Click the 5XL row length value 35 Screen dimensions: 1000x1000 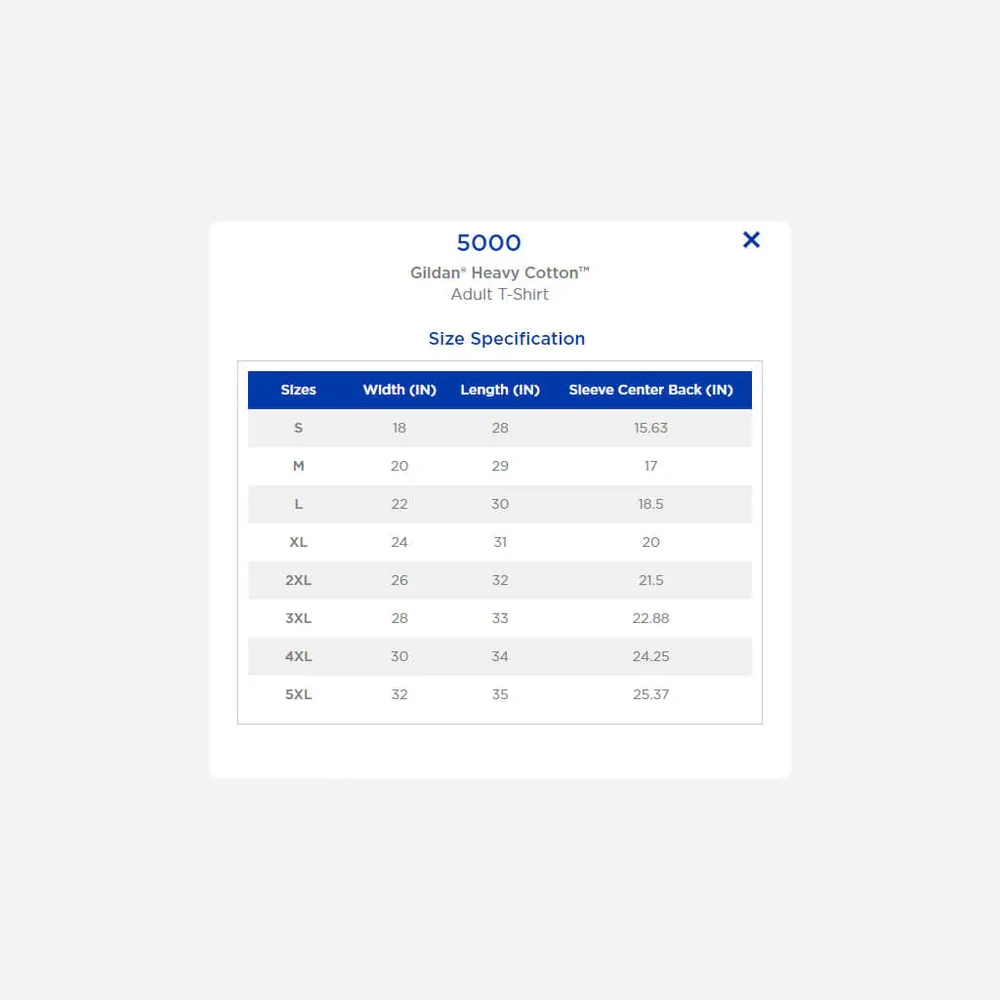(500, 694)
